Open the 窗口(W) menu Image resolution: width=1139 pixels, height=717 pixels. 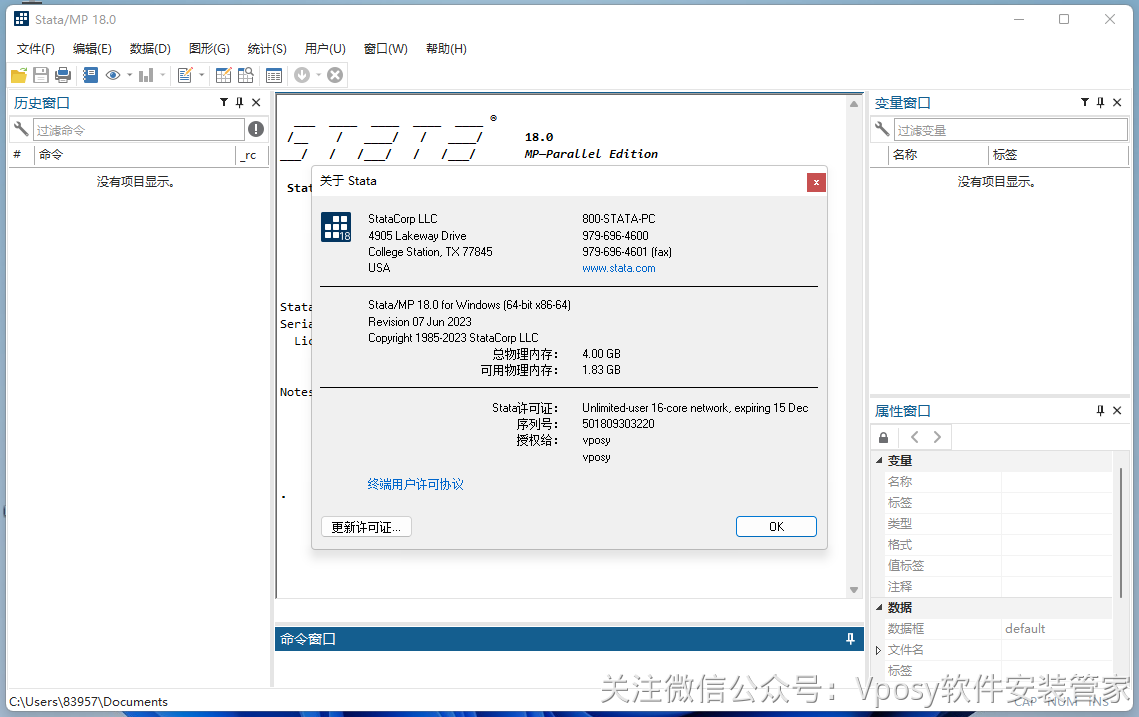tap(386, 49)
